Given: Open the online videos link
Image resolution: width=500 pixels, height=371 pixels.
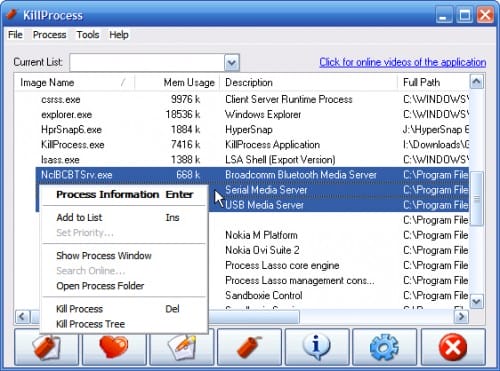Looking at the screenshot, I should pyautogui.click(x=402, y=62).
